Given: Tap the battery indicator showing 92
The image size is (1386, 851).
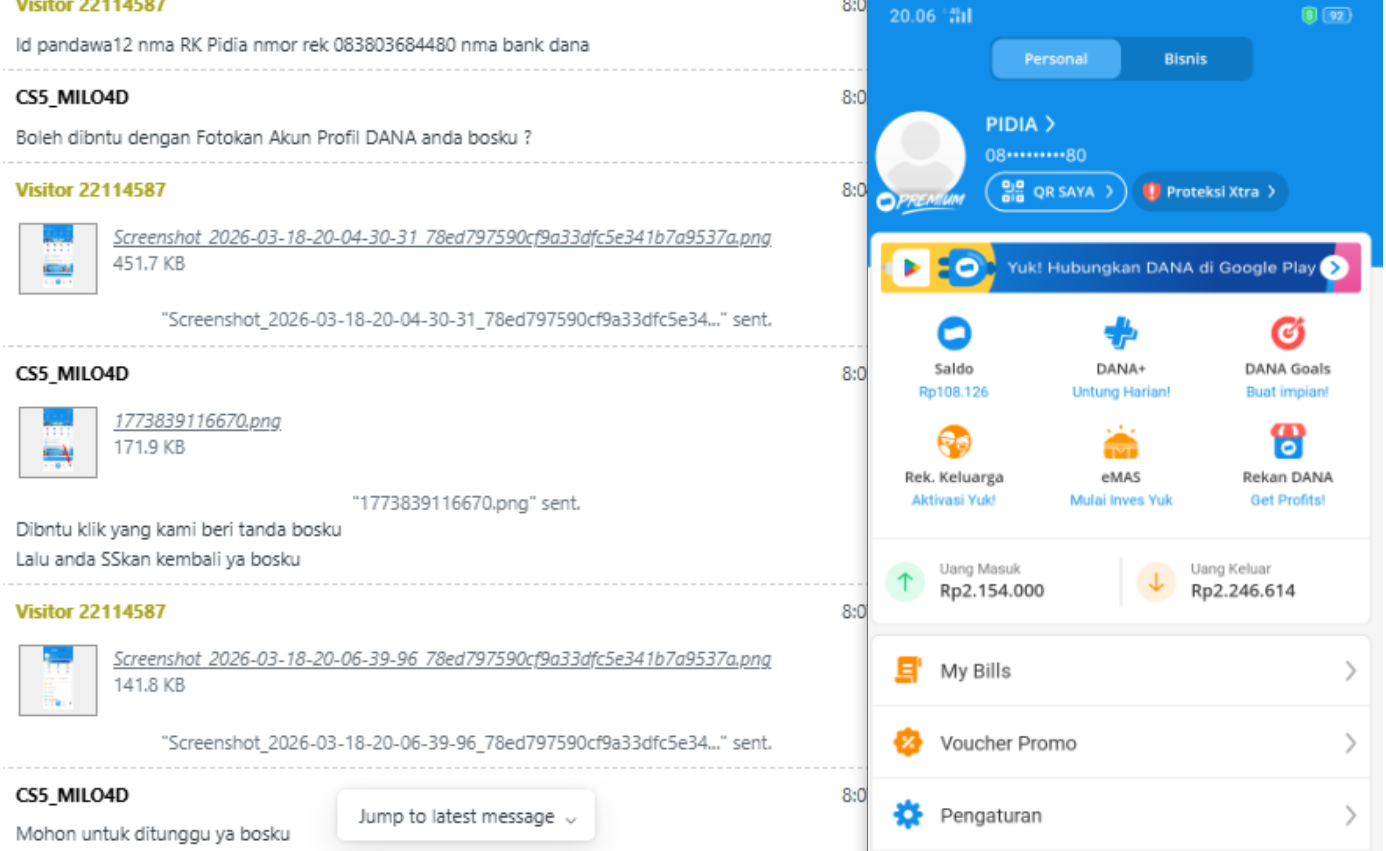Looking at the screenshot, I should [x=1336, y=15].
